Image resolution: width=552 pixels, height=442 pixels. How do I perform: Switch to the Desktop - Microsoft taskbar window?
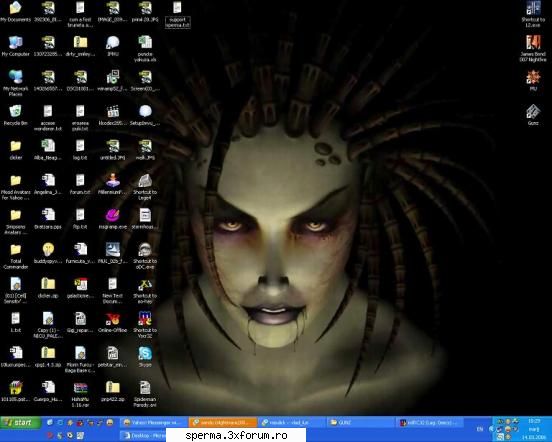click(x=143, y=435)
